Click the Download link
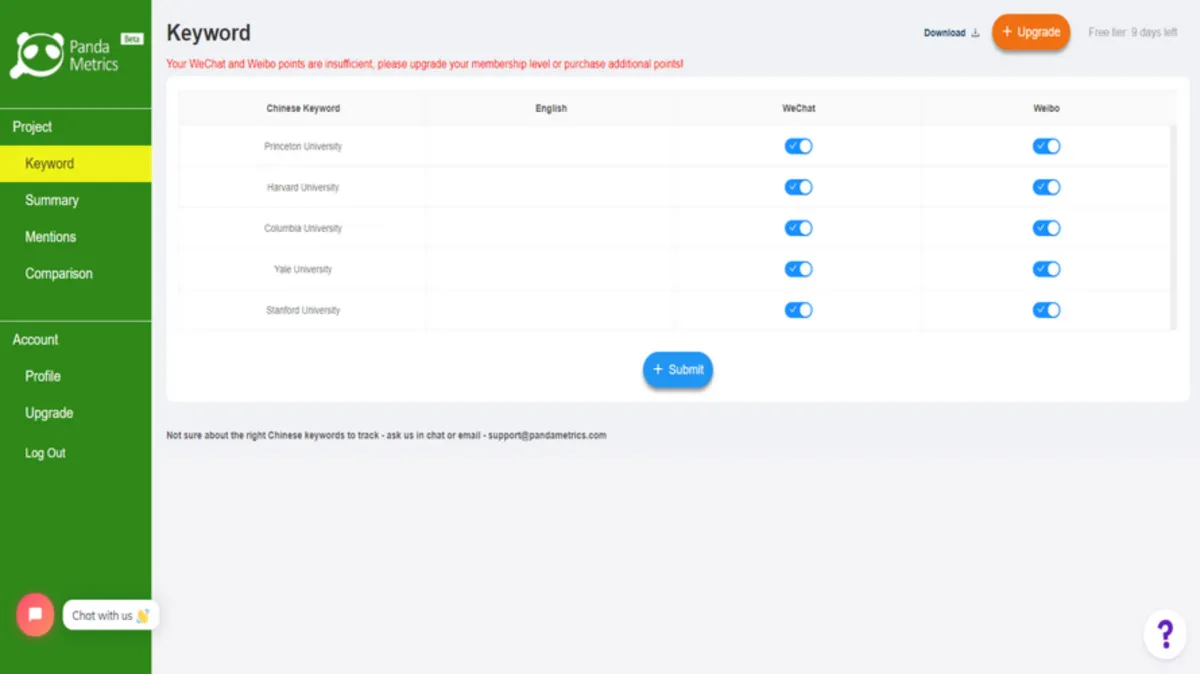The width and height of the screenshot is (1200, 674). click(x=952, y=33)
